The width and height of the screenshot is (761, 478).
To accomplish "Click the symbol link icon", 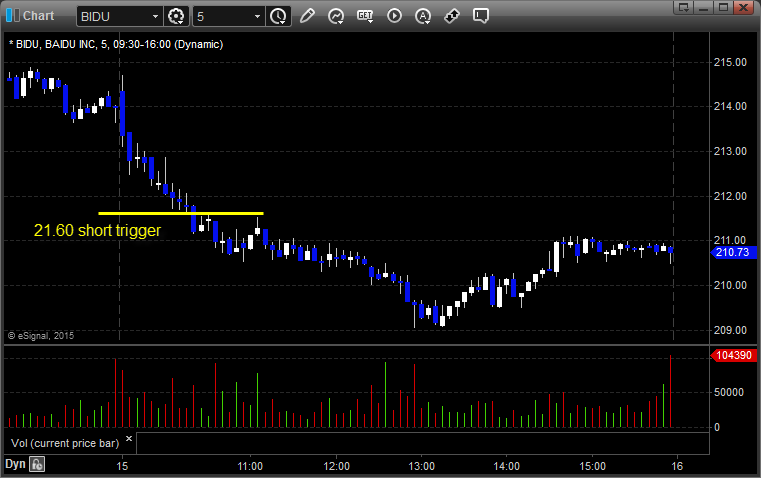I will [x=452, y=16].
